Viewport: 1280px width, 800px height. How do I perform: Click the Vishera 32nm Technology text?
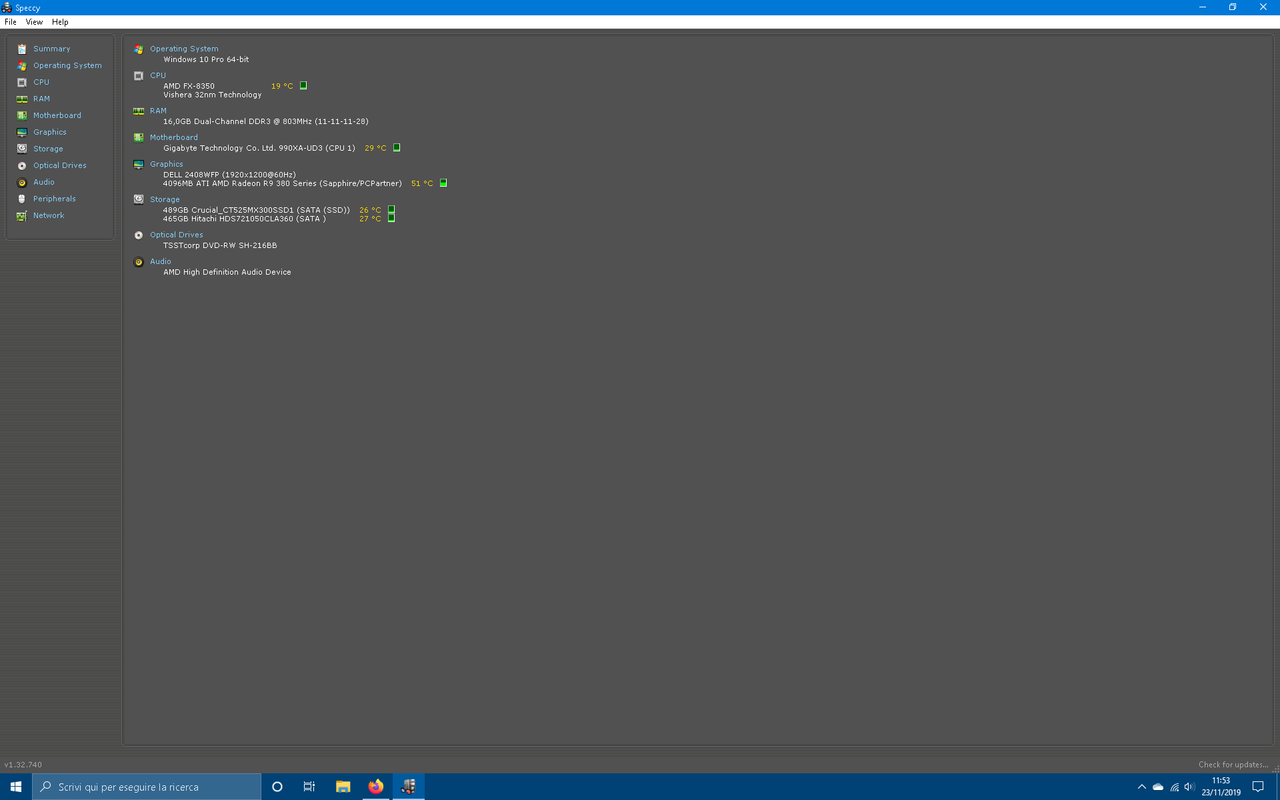pyautogui.click(x=212, y=95)
